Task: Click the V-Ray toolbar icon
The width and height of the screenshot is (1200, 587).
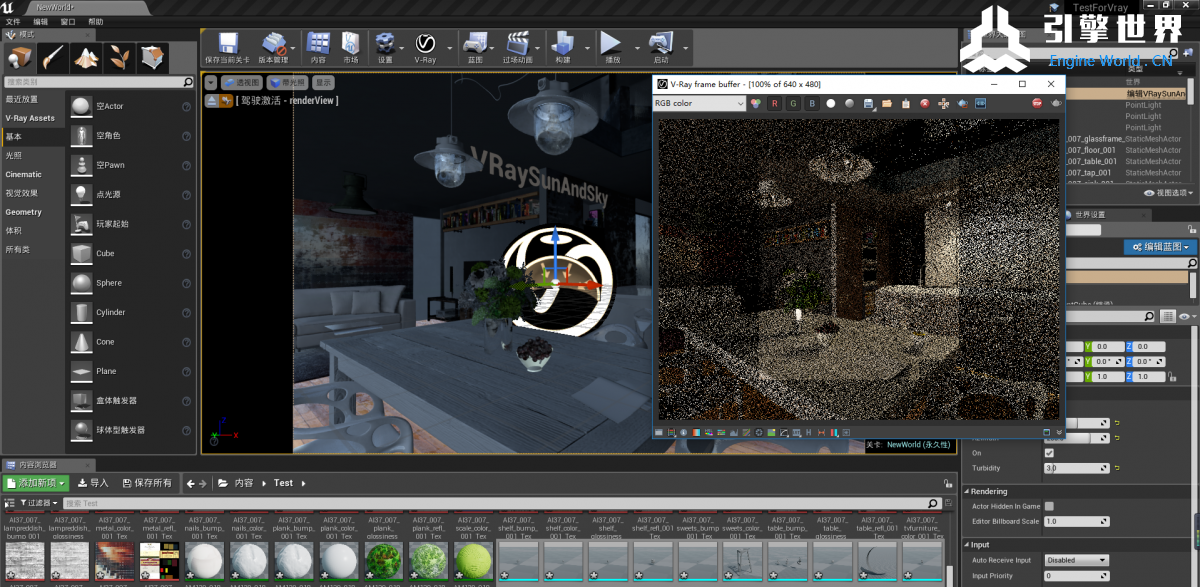Action: point(425,48)
